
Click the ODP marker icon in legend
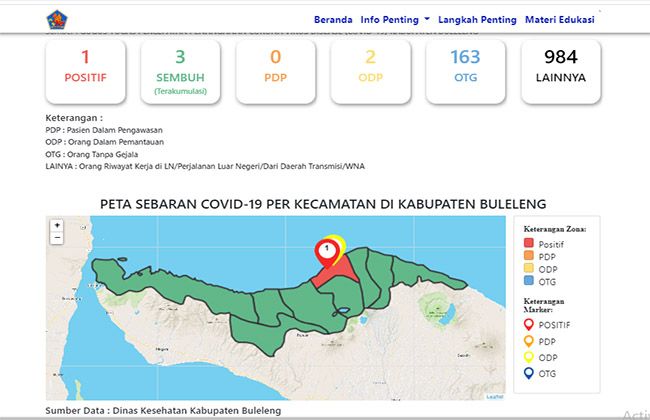point(530,357)
